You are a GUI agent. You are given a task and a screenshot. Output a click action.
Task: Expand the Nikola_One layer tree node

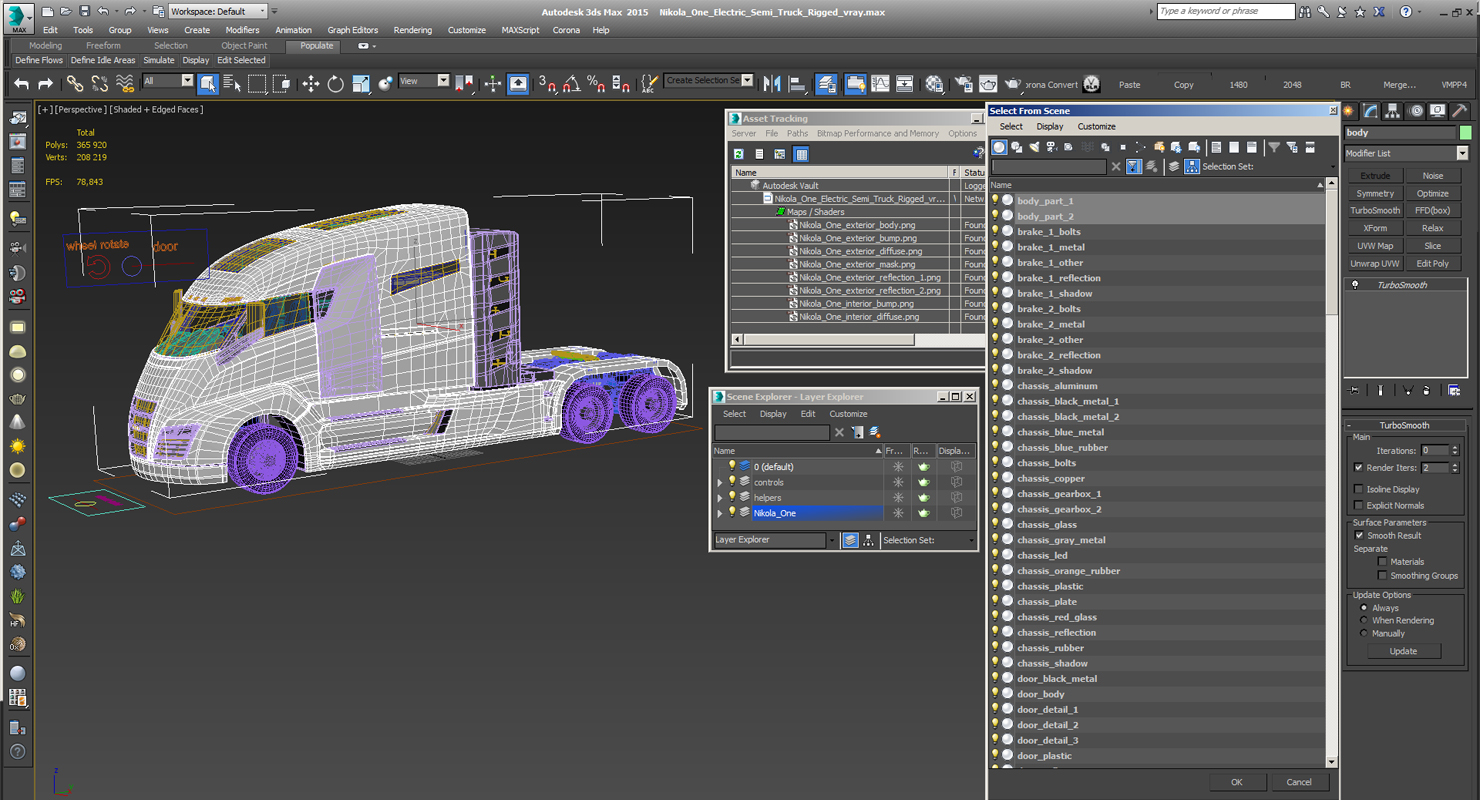(719, 513)
